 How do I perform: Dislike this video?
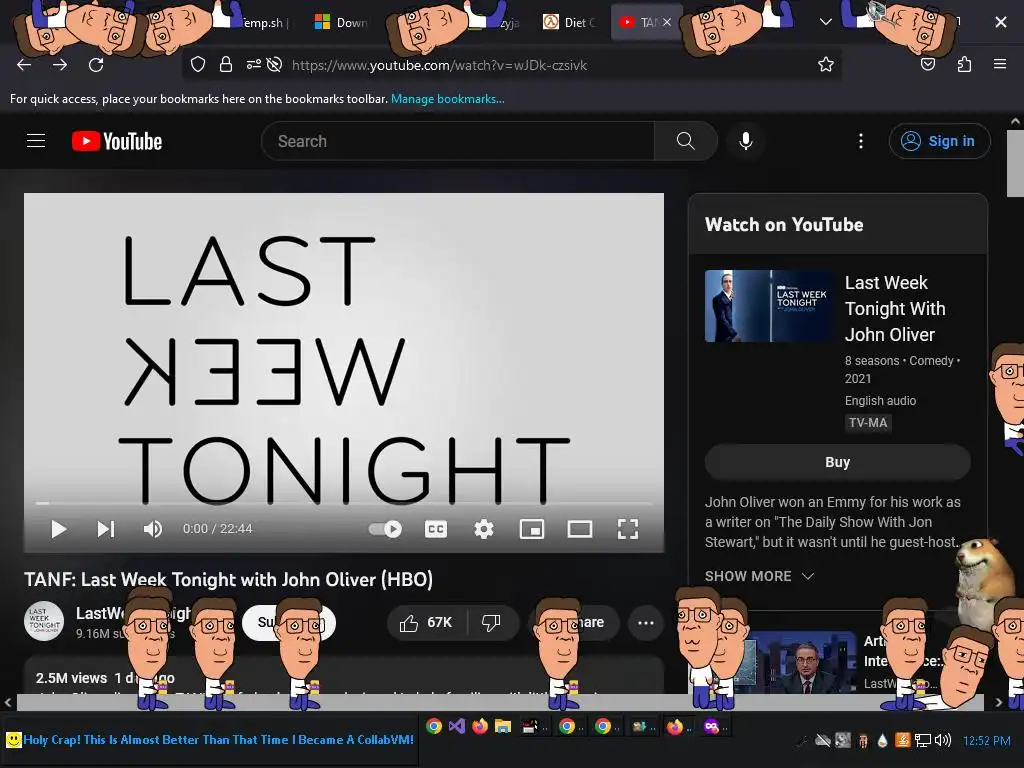coord(492,623)
